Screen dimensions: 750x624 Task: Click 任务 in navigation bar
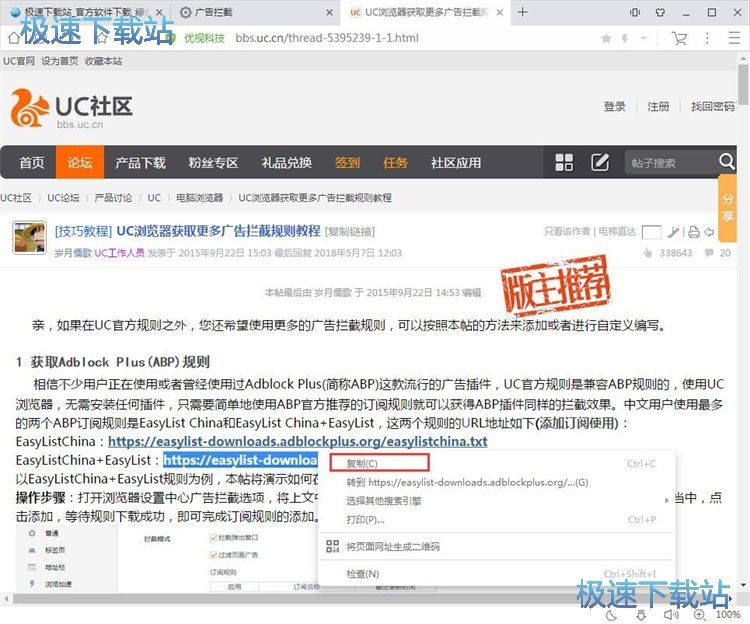tap(395, 163)
